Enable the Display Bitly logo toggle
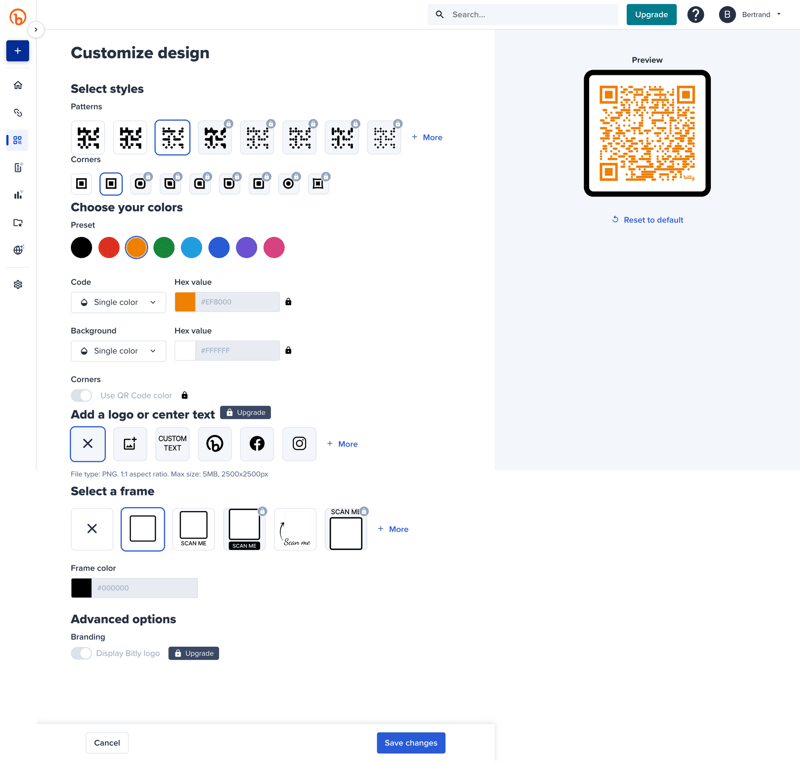 pos(80,653)
